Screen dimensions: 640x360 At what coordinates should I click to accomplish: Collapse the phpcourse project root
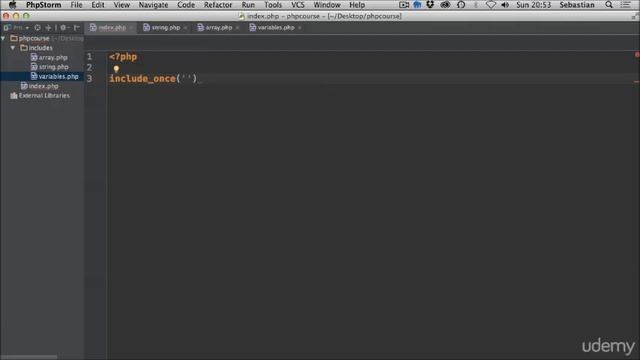[x=3, y=38]
